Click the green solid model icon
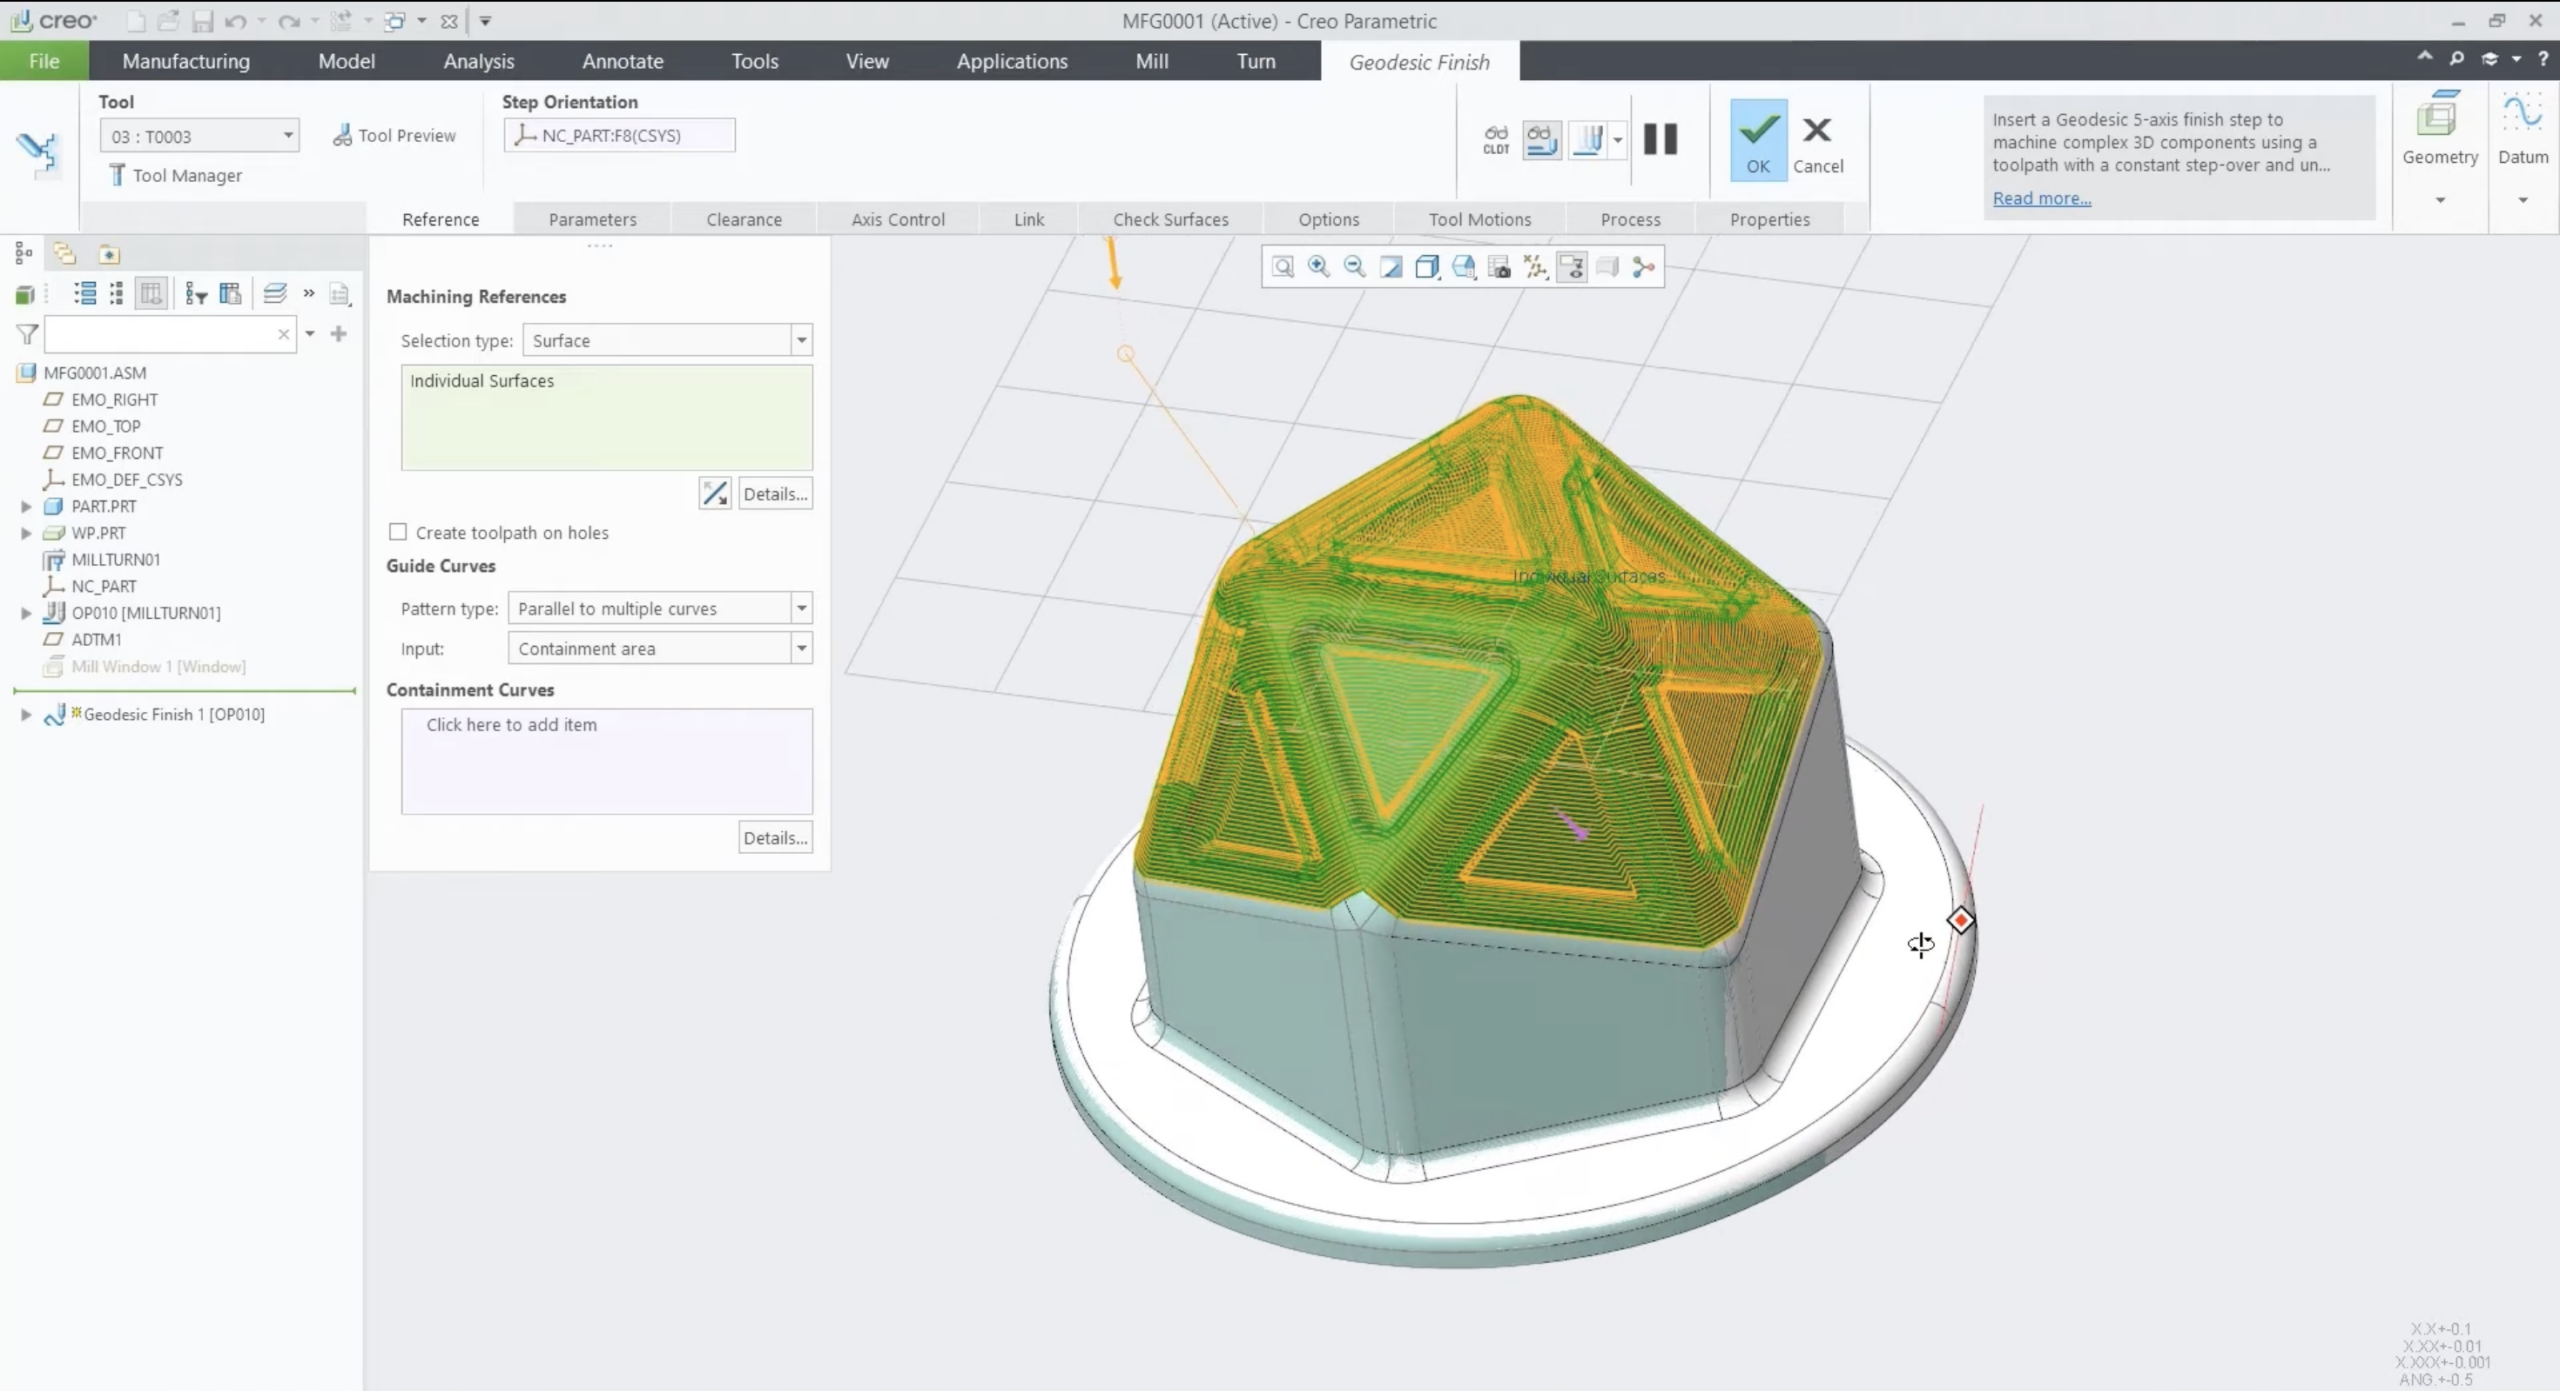Viewport: 2560px width, 1391px height. (x=25, y=294)
